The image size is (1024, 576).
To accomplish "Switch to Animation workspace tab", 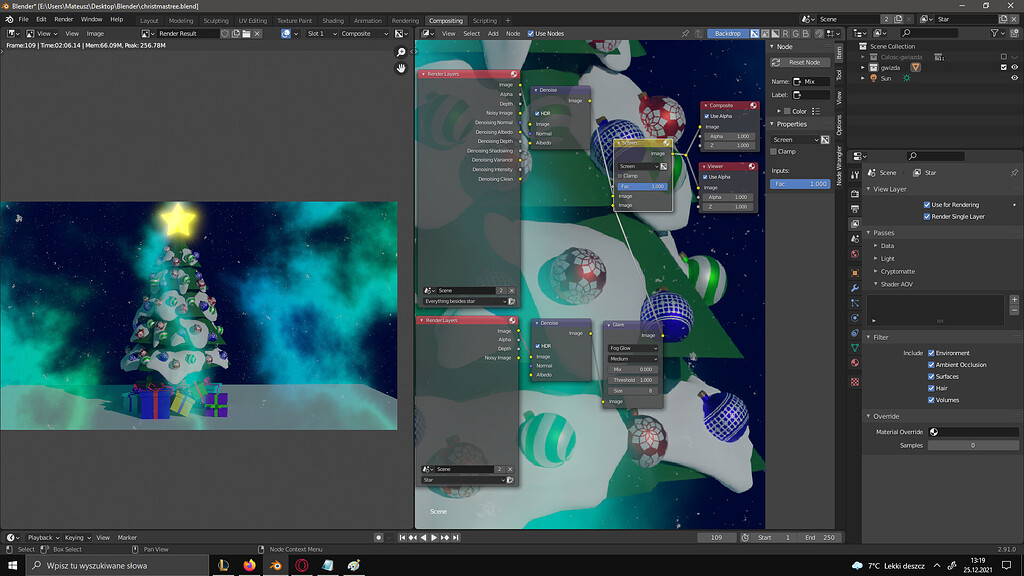I will tap(368, 20).
